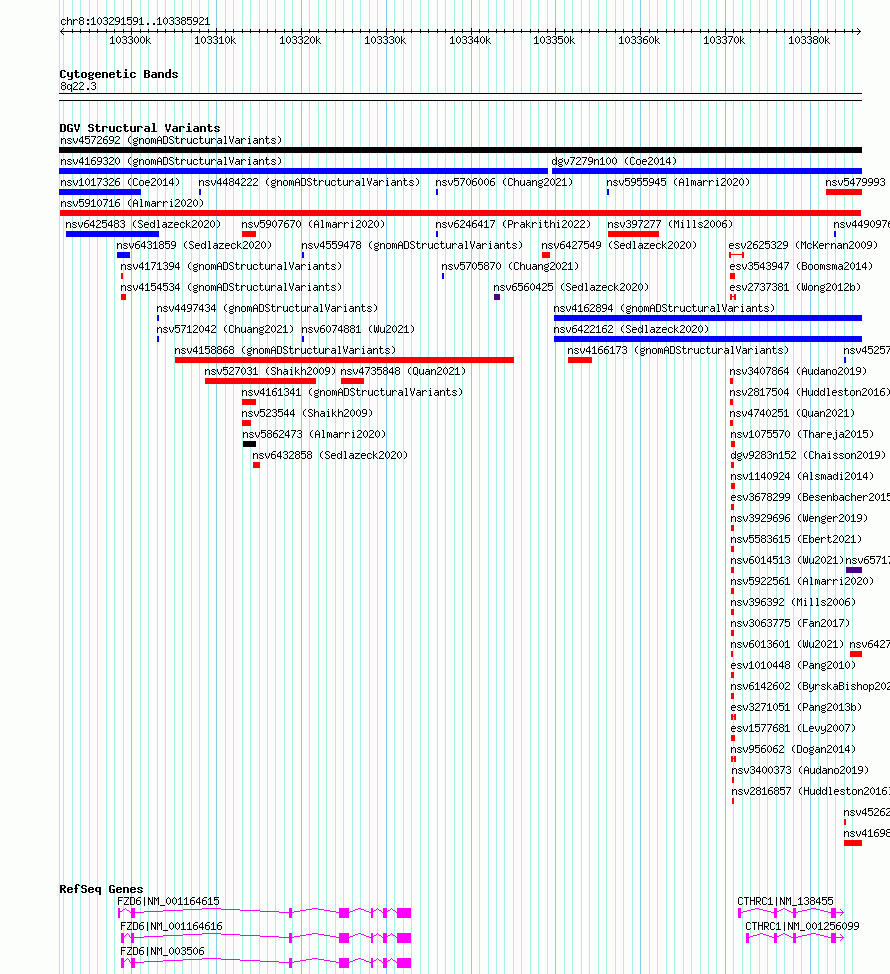Open esv1577681 (Levy2007) label
The height and width of the screenshot is (974, 890).
793,730
